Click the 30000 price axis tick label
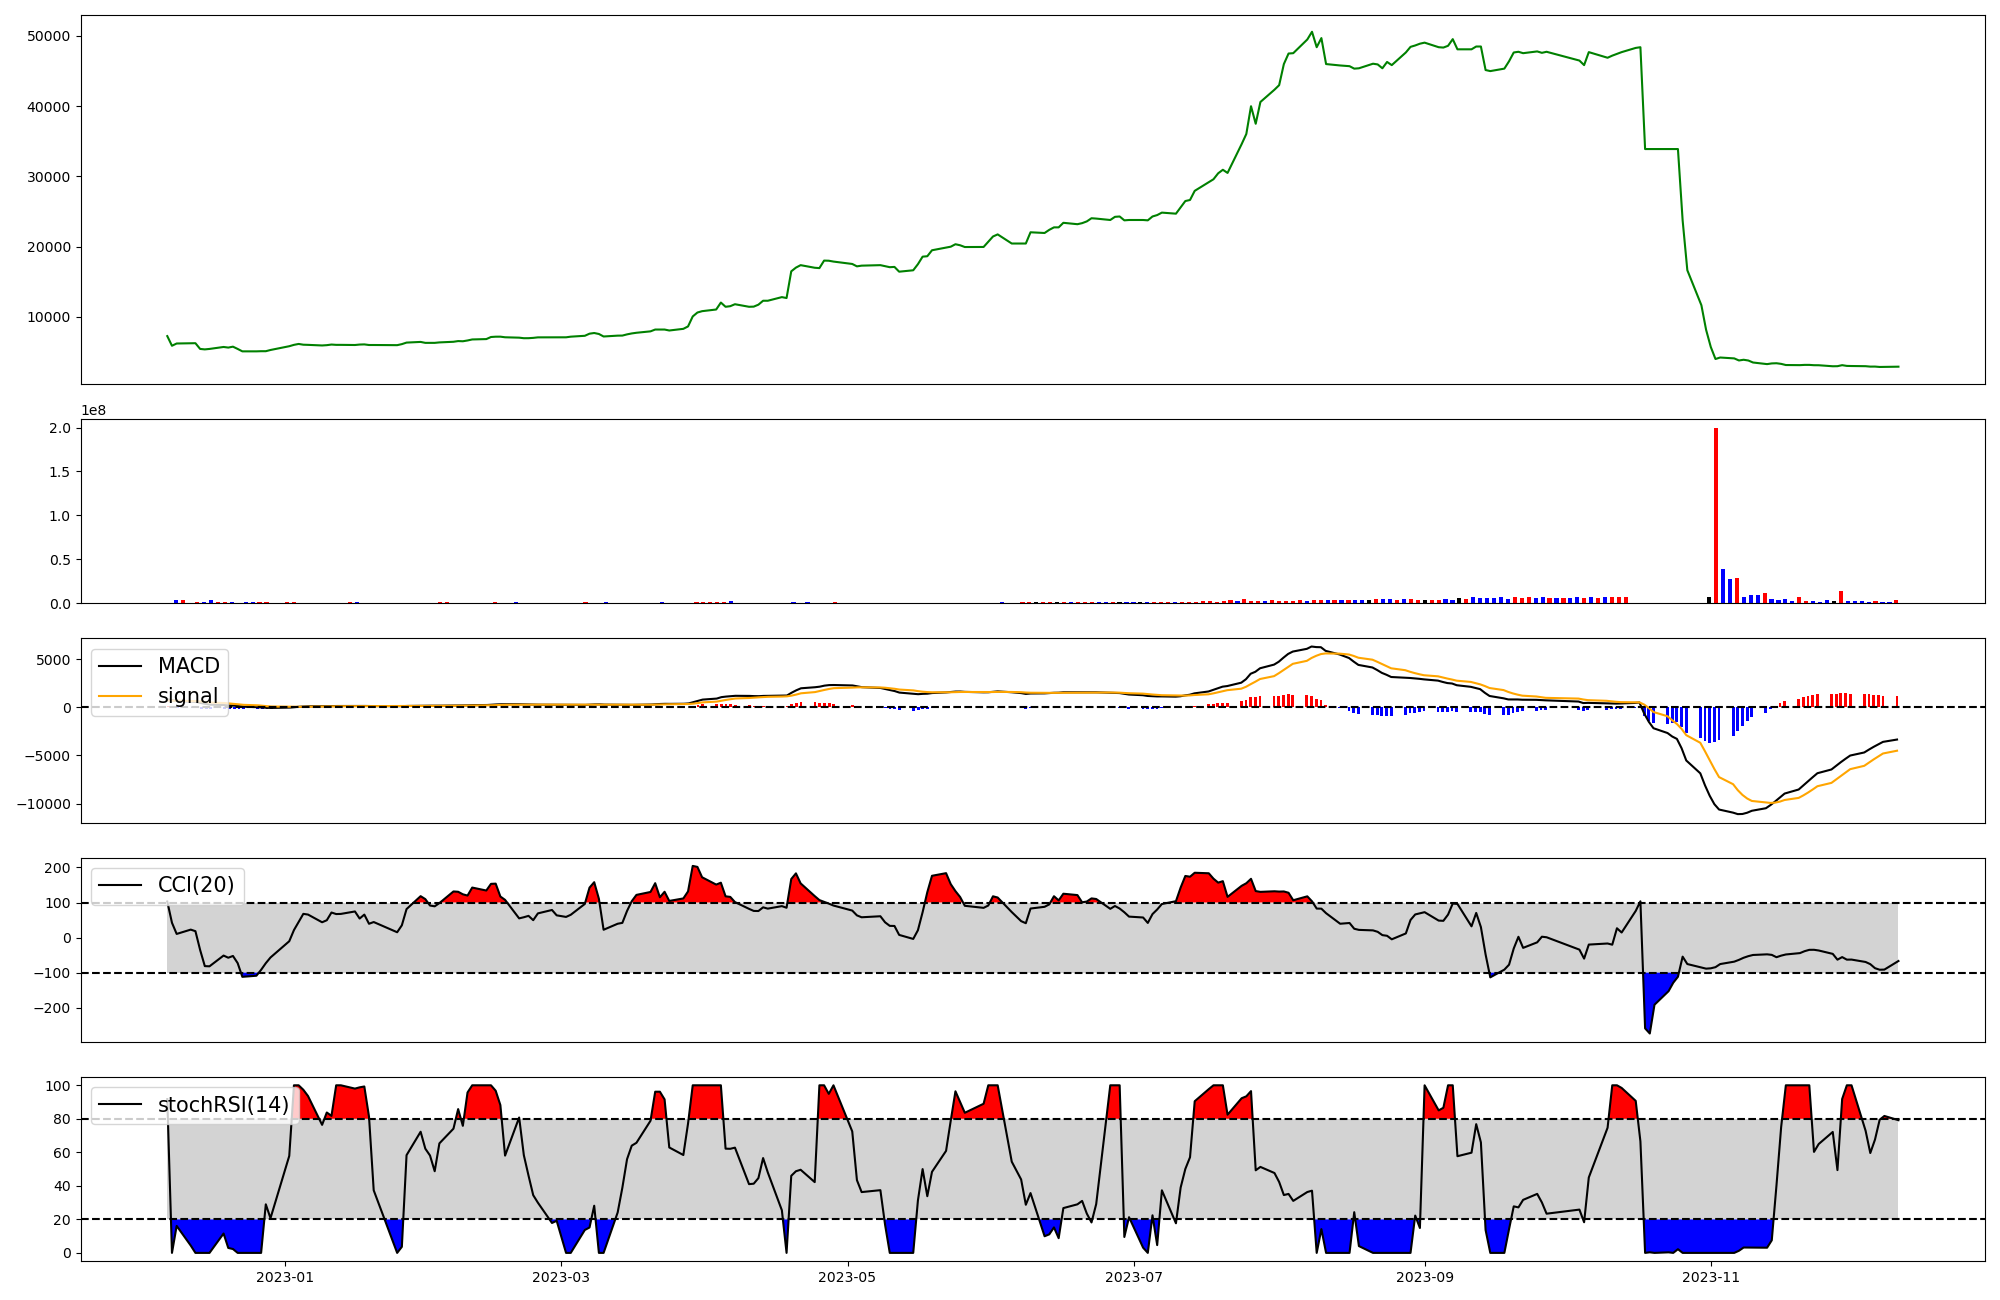The height and width of the screenshot is (1300, 2000). click(48, 177)
